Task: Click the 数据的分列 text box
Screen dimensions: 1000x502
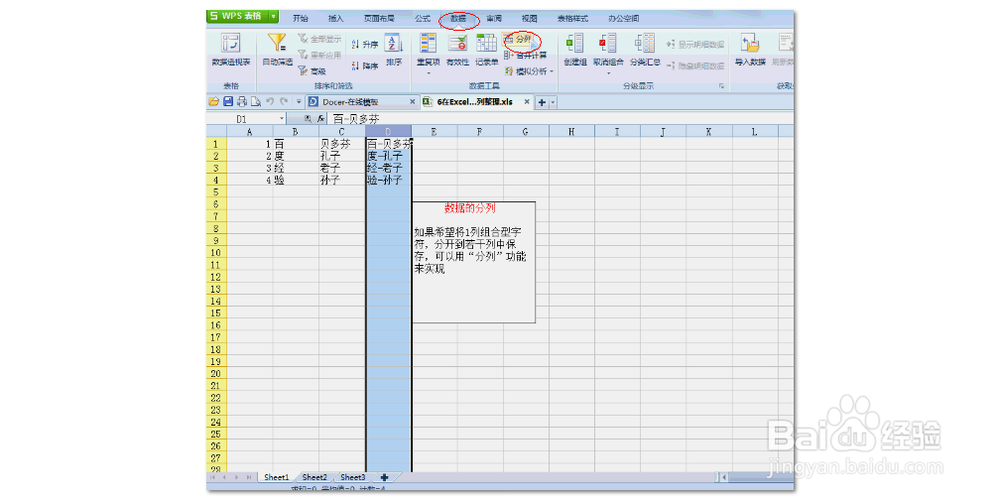Action: 473,262
